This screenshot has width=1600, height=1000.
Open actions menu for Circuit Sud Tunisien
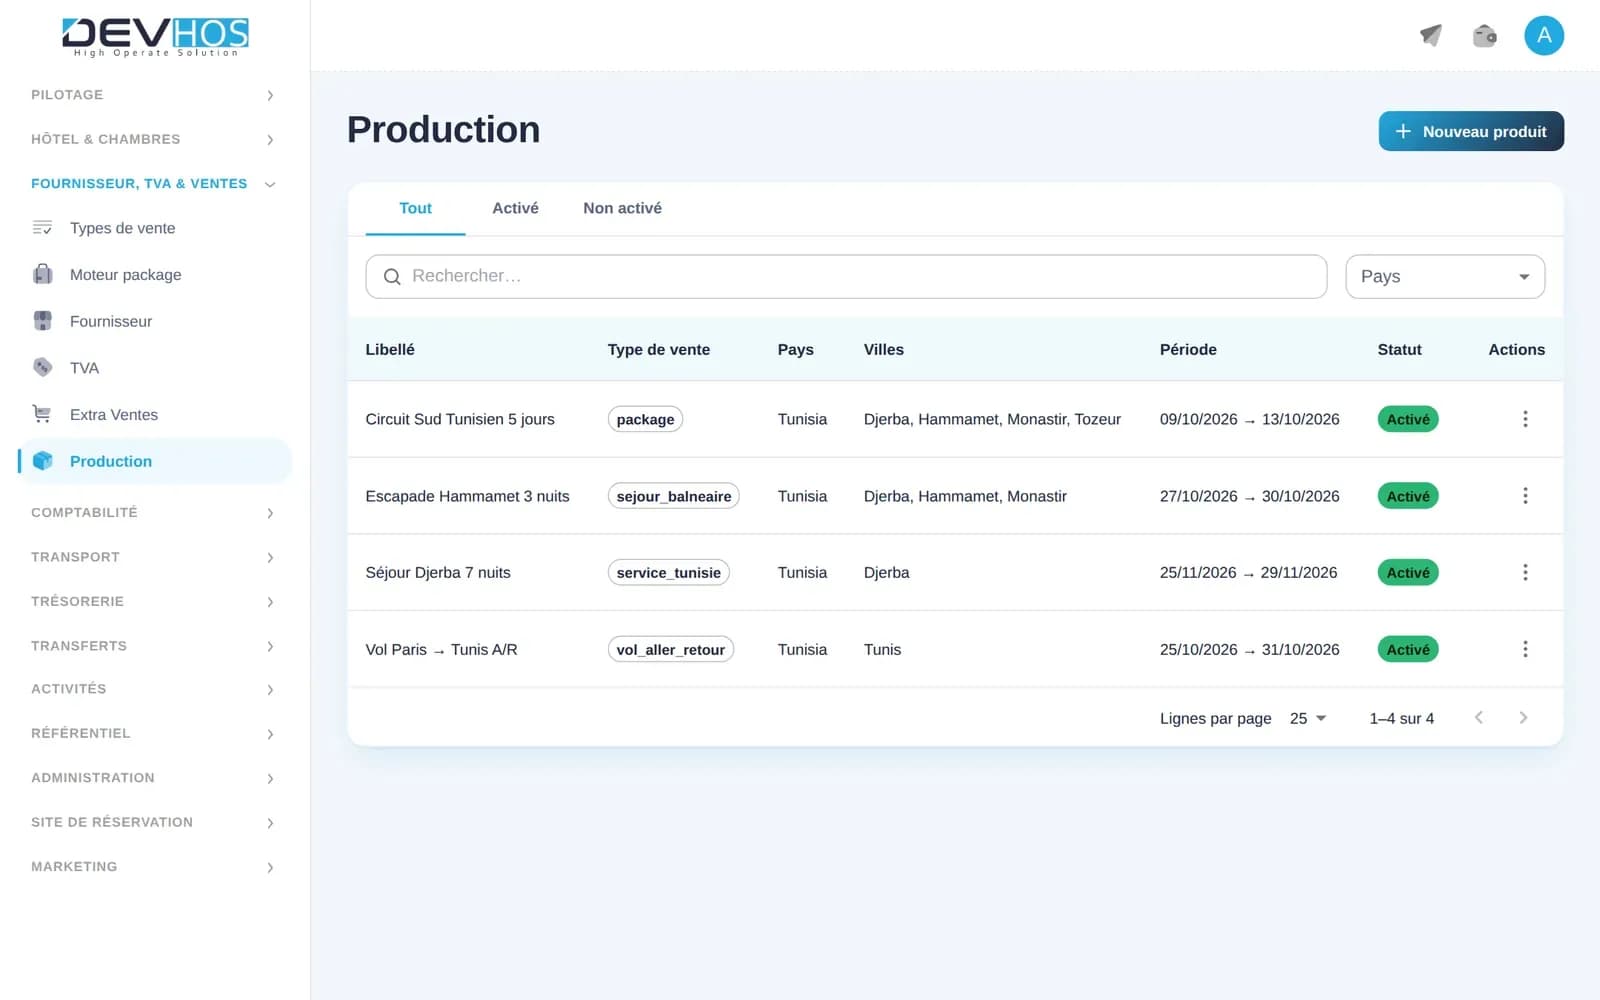(x=1525, y=419)
